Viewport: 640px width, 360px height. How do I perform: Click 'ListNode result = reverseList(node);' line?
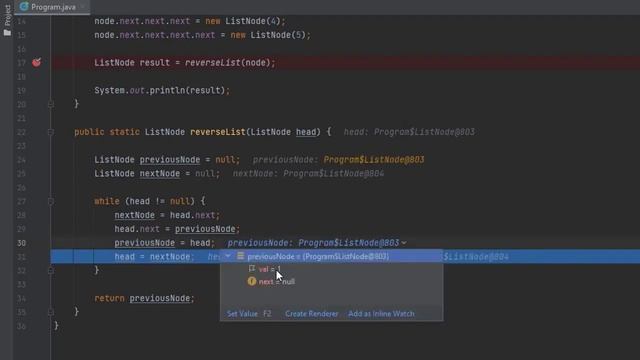[185, 62]
